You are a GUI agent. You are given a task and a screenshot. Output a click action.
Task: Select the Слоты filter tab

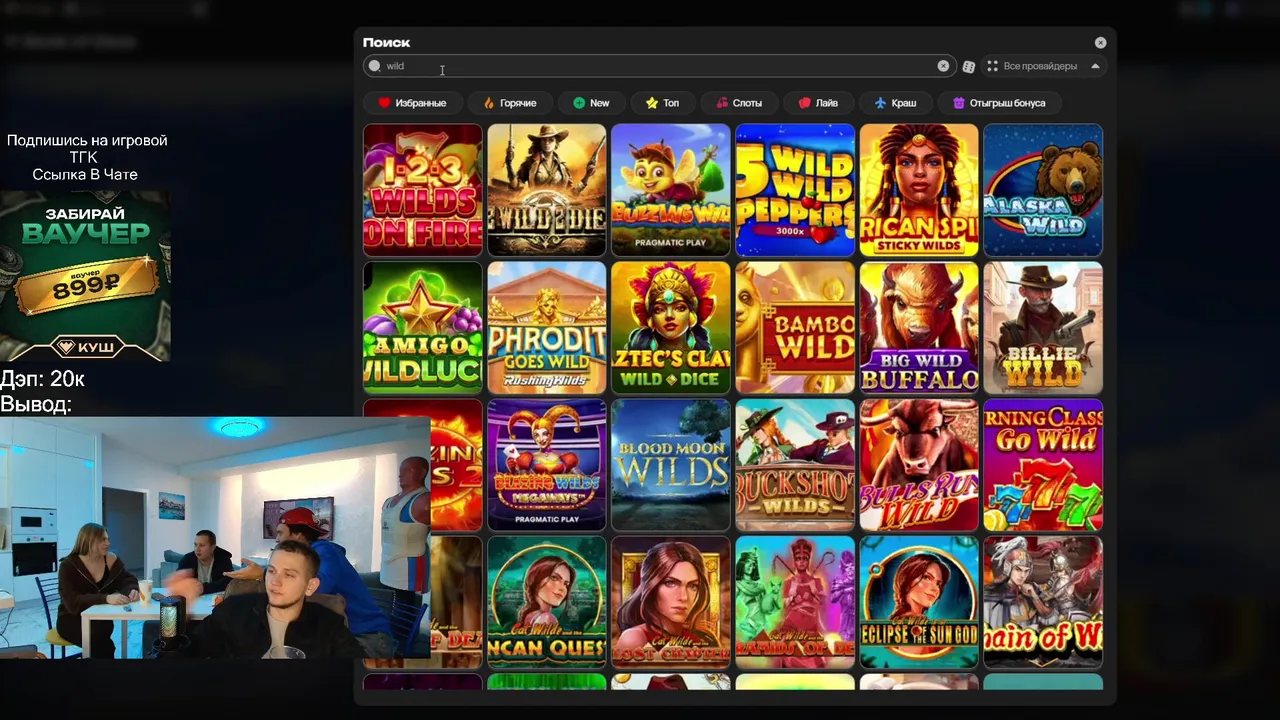pyautogui.click(x=738, y=103)
